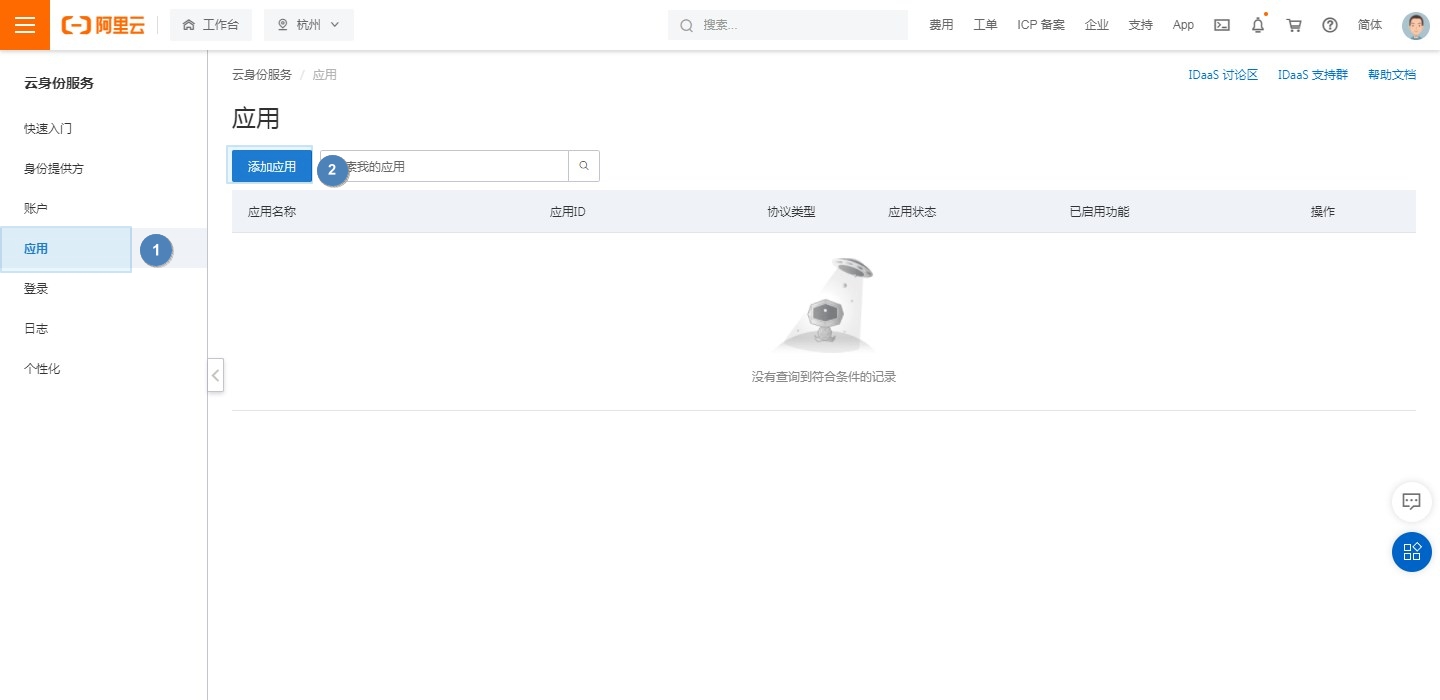Open the Cloud Shell terminal icon
The width and height of the screenshot is (1440, 700).
point(1221,25)
